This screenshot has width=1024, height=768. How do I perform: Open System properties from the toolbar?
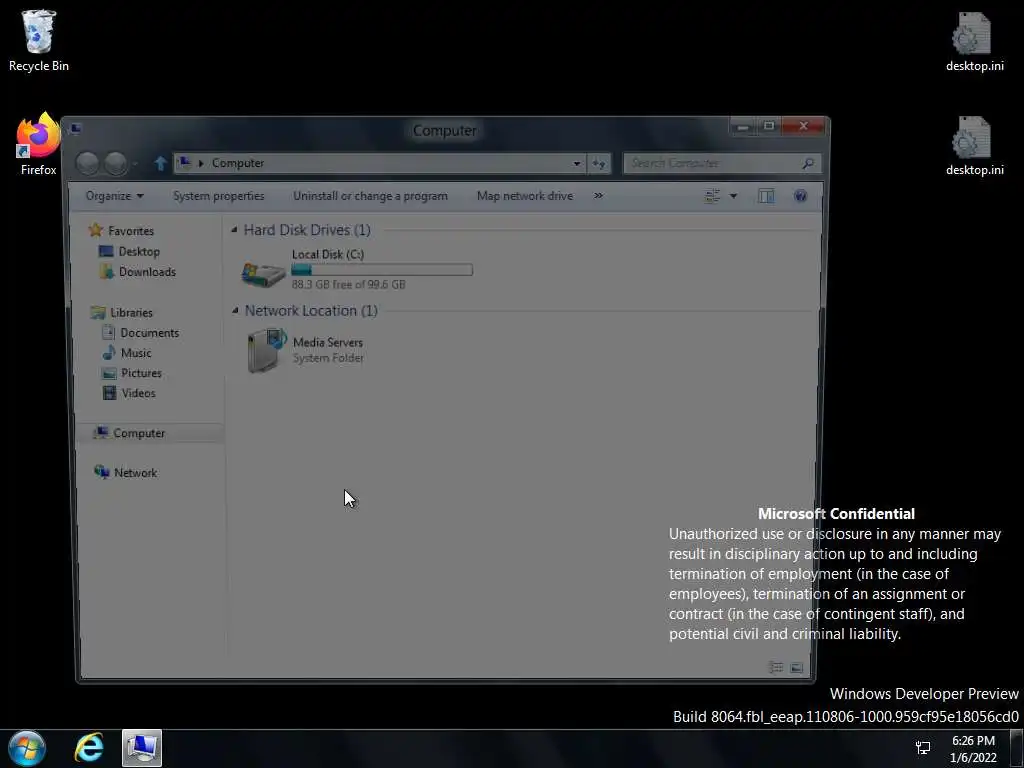tap(219, 196)
